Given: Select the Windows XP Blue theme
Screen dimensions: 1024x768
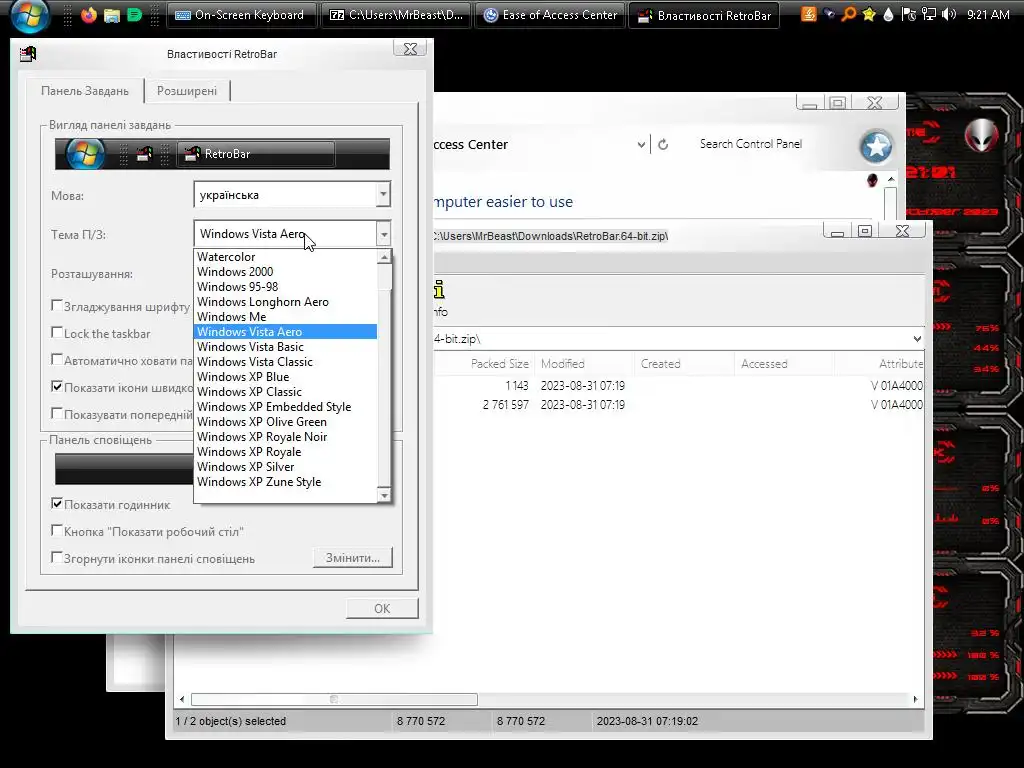Looking at the screenshot, I should pyautogui.click(x=285, y=377).
